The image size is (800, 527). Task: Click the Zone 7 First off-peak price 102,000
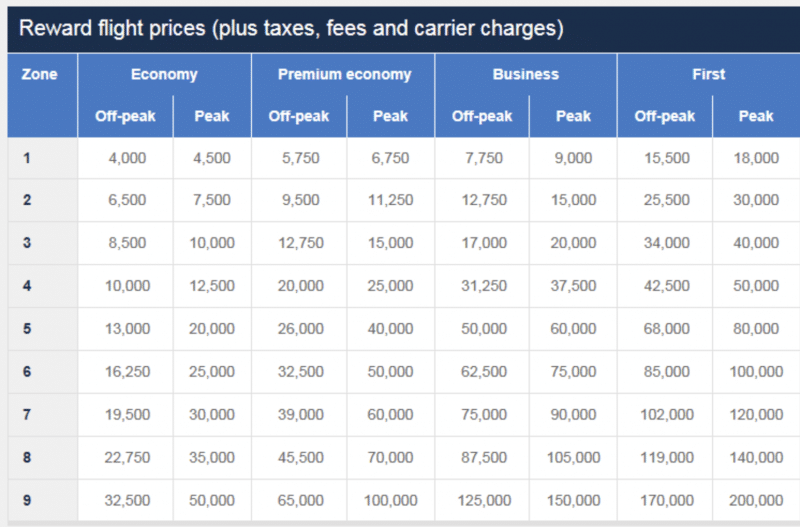tap(665, 415)
